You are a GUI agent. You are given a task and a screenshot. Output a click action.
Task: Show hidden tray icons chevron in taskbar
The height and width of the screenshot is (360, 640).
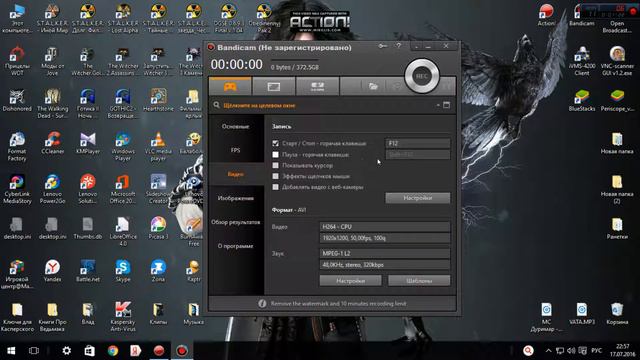tap(548, 351)
